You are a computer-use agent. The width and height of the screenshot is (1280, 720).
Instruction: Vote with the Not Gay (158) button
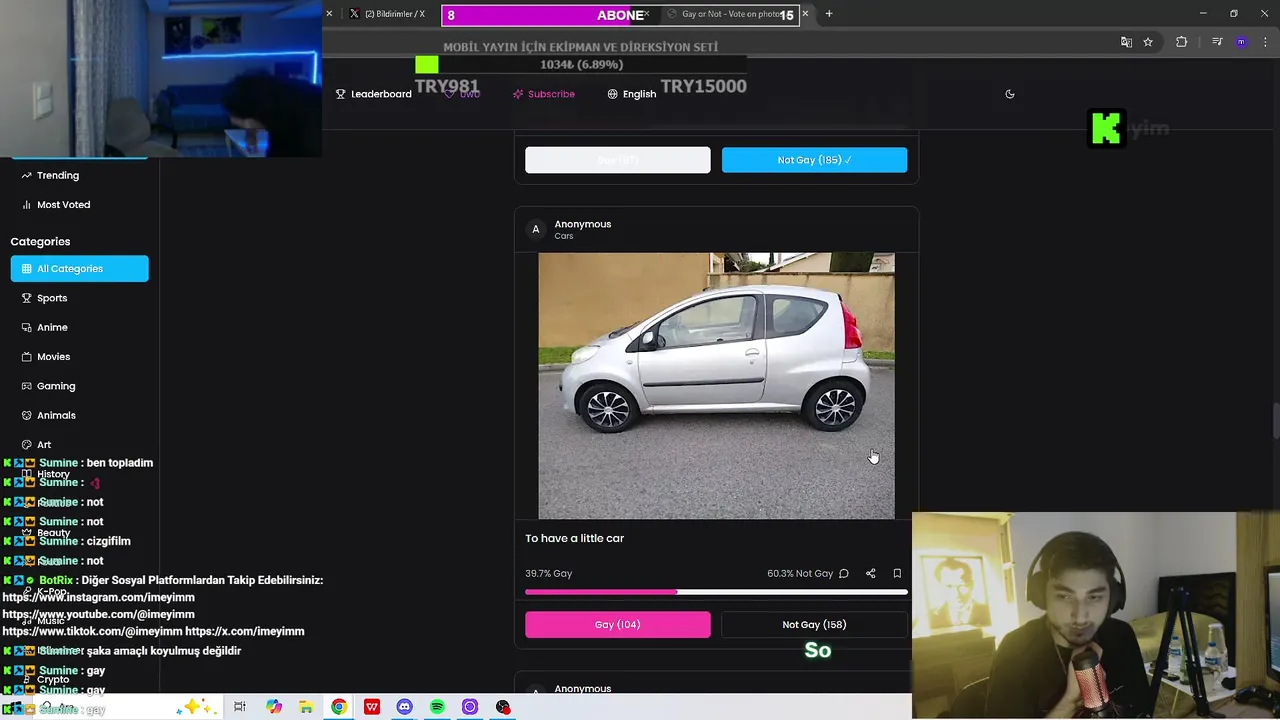tap(814, 625)
